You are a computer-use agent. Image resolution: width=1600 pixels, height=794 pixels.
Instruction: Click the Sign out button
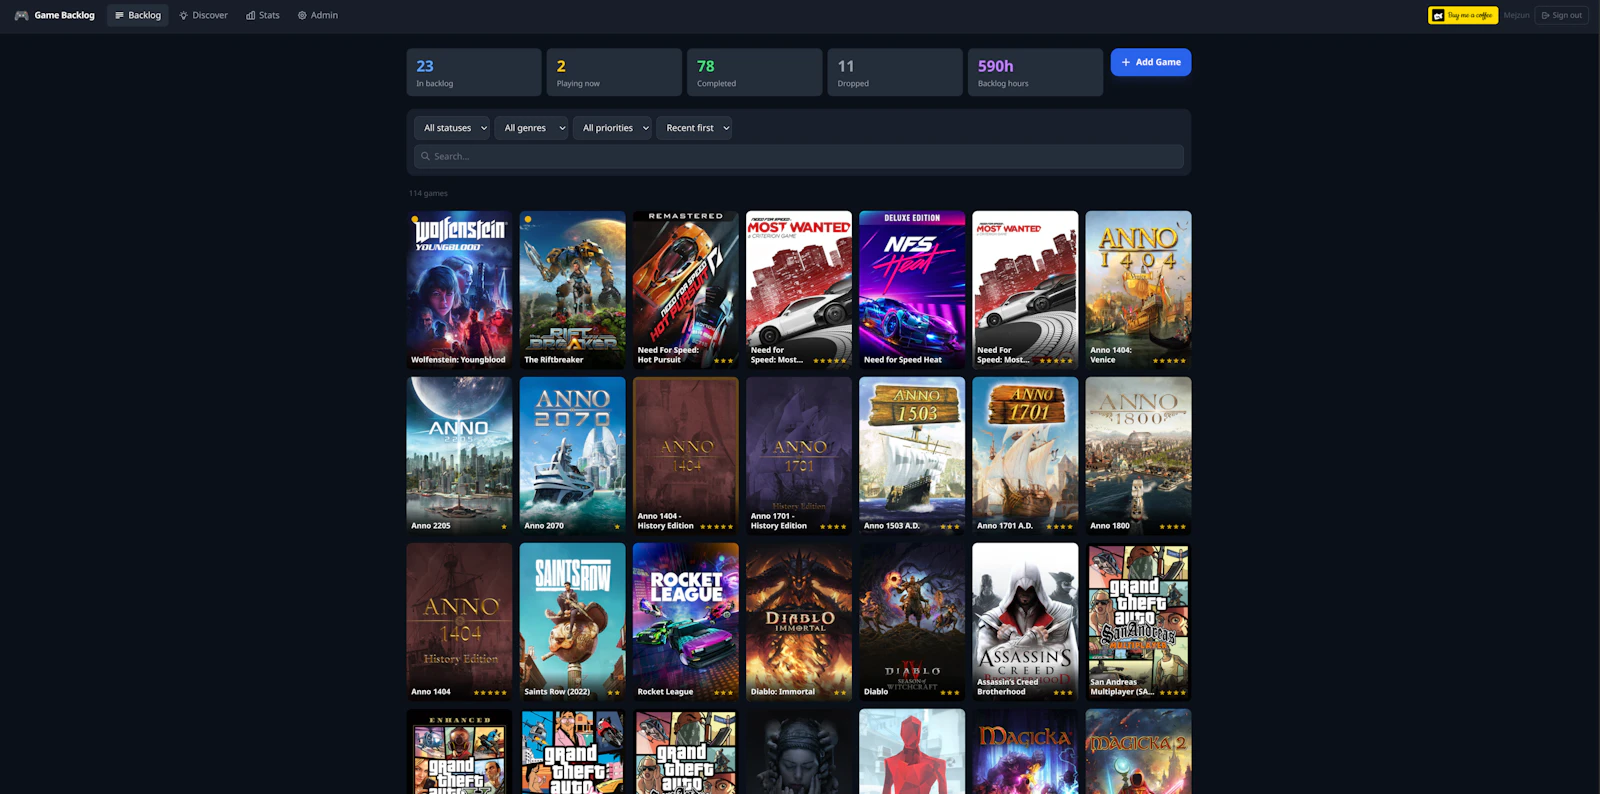1562,15
